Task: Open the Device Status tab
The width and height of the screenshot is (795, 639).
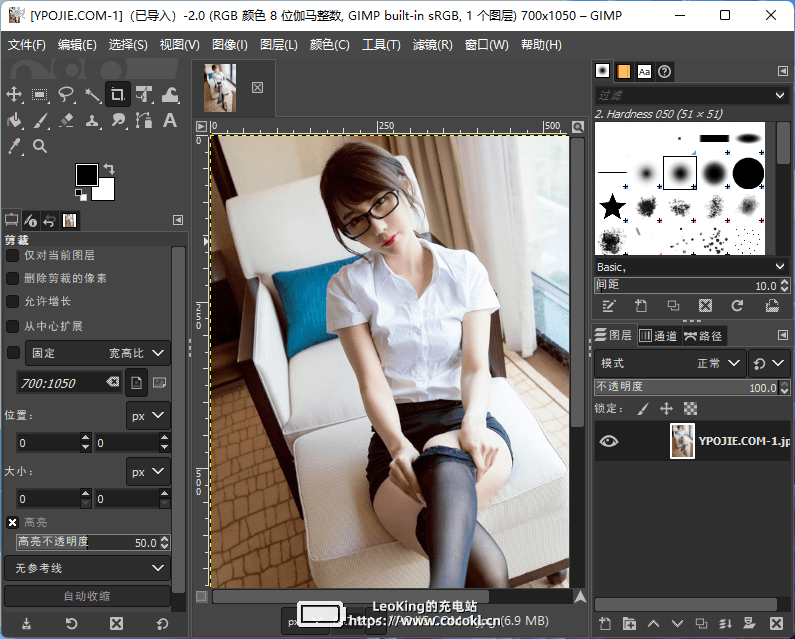Action: 30,221
